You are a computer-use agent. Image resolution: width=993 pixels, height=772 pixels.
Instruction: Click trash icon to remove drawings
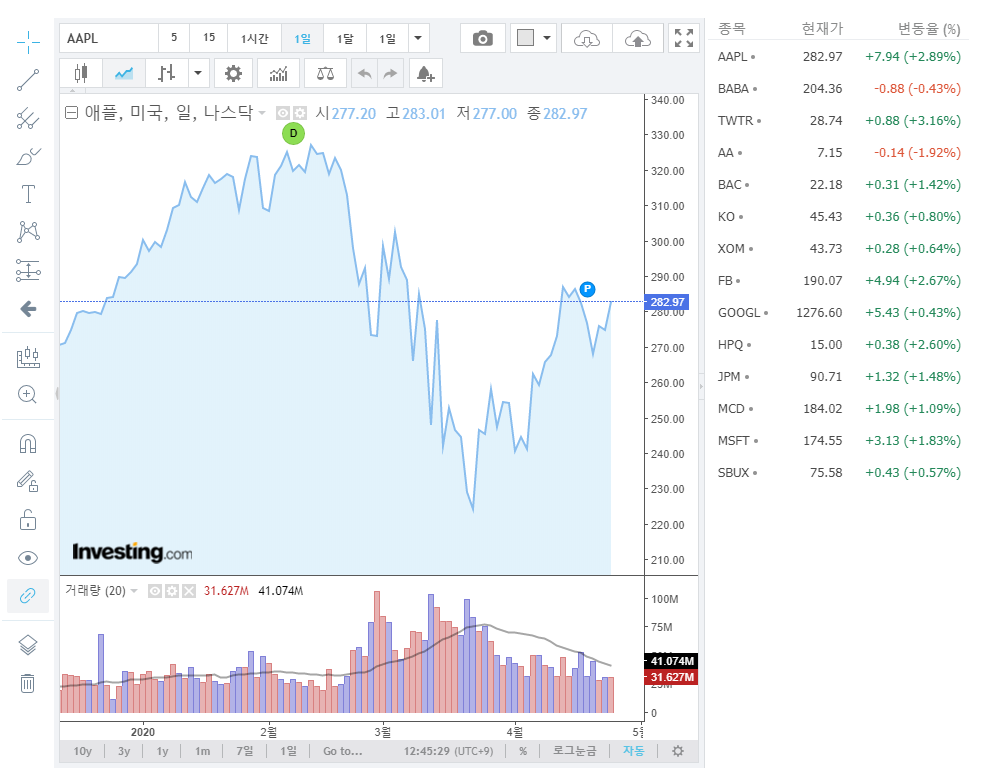(28, 683)
